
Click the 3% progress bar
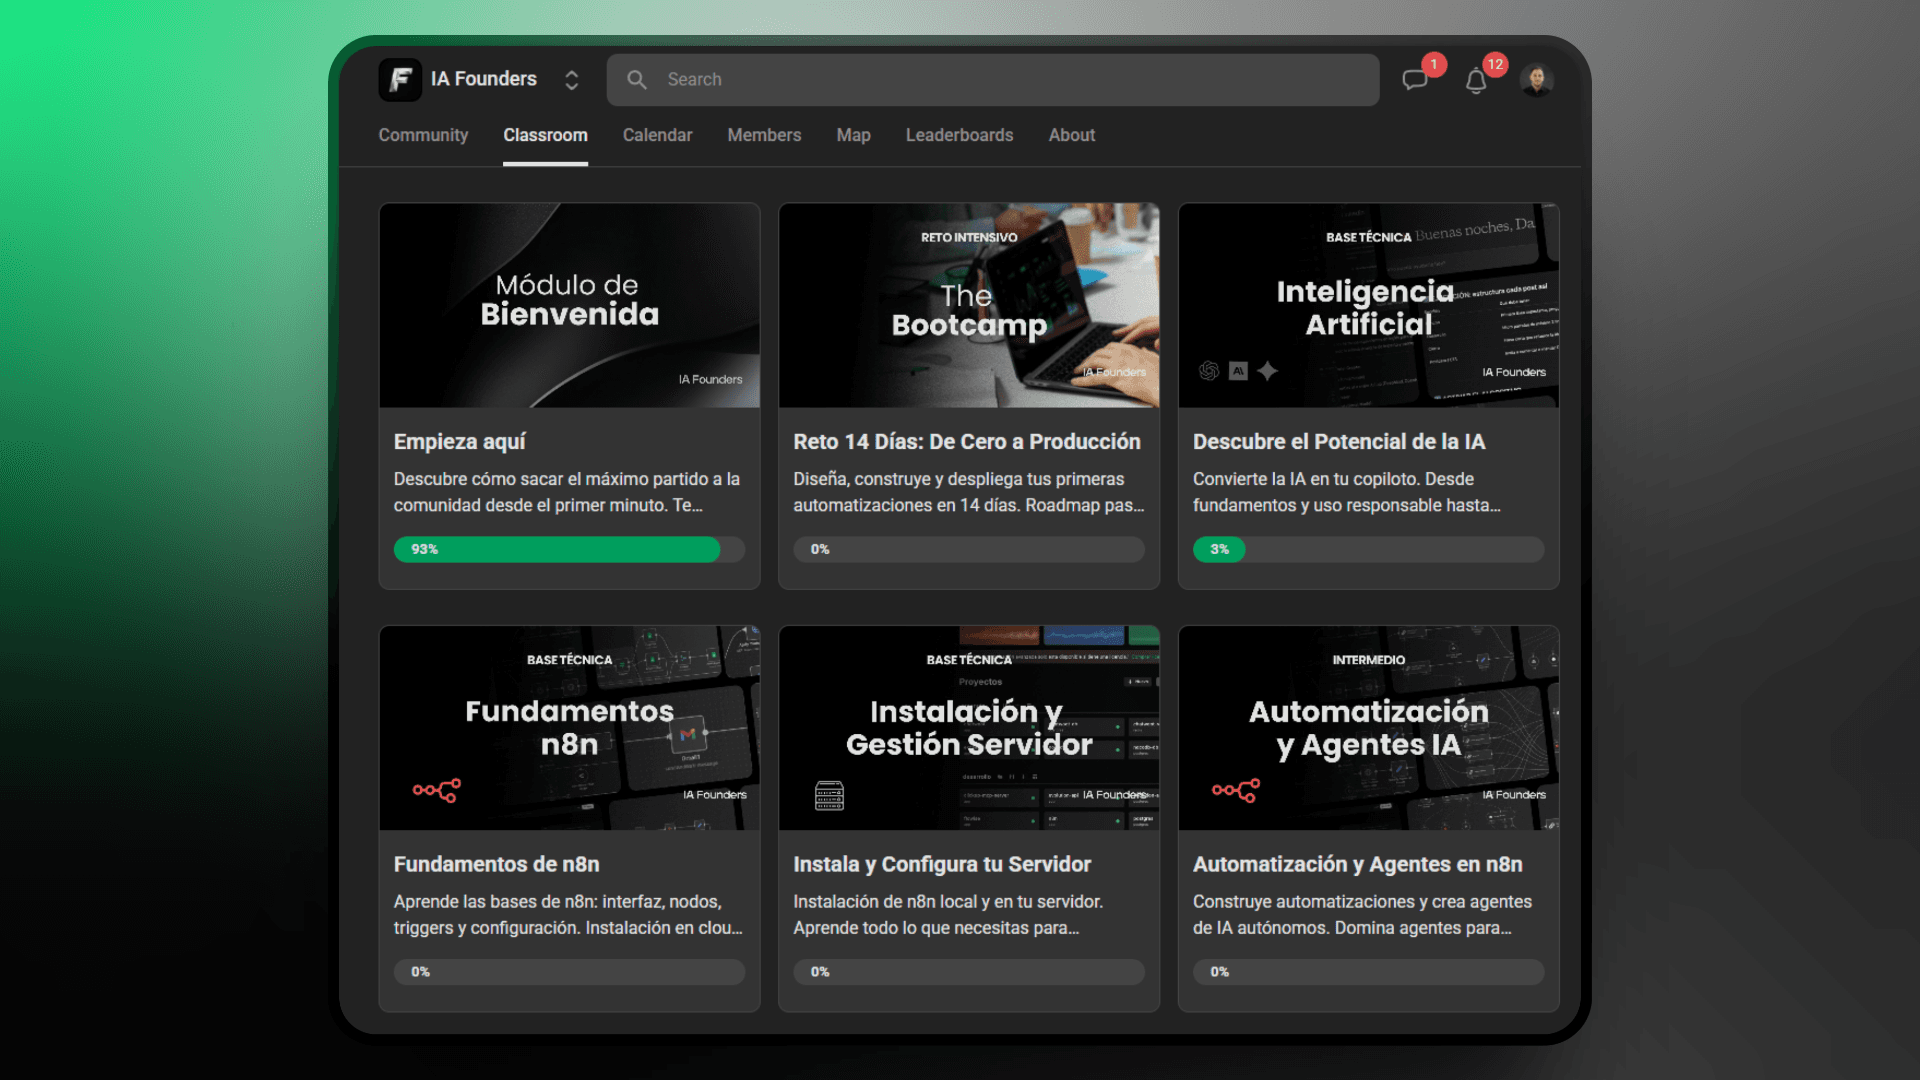pos(1368,549)
